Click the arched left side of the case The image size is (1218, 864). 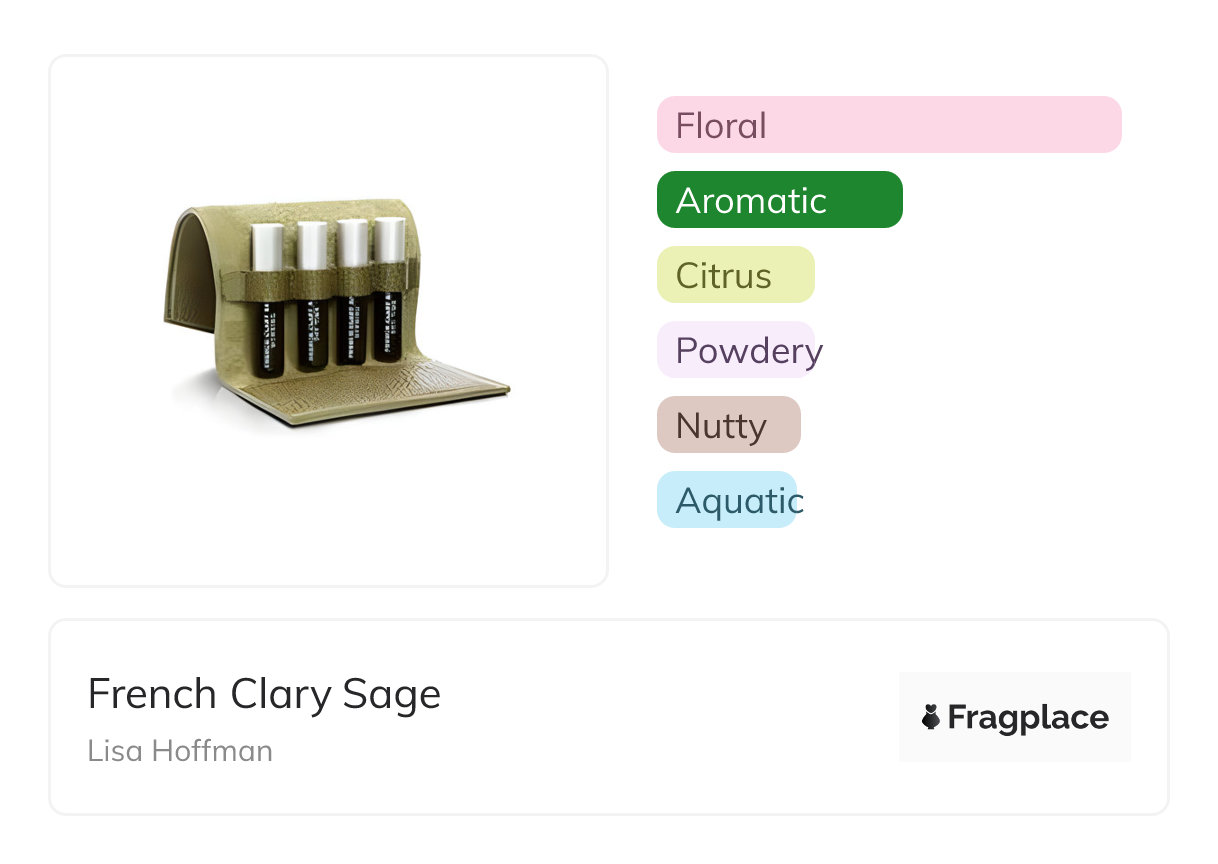pyautogui.click(x=190, y=270)
